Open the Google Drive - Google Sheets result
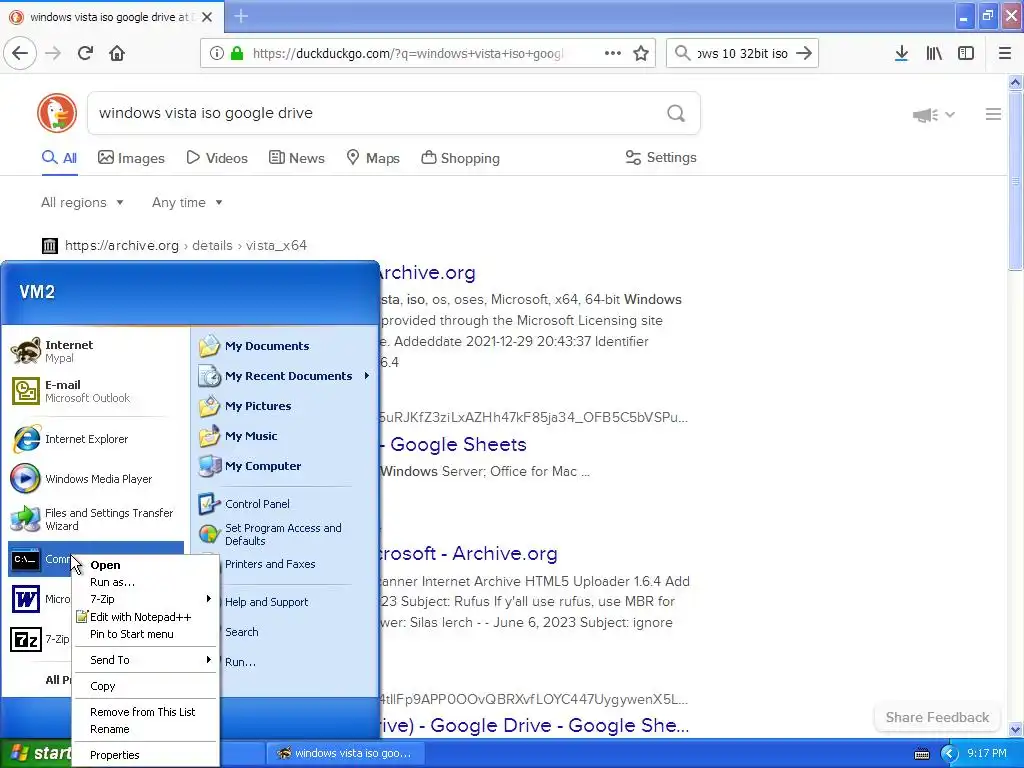1024x768 pixels. (x=534, y=725)
